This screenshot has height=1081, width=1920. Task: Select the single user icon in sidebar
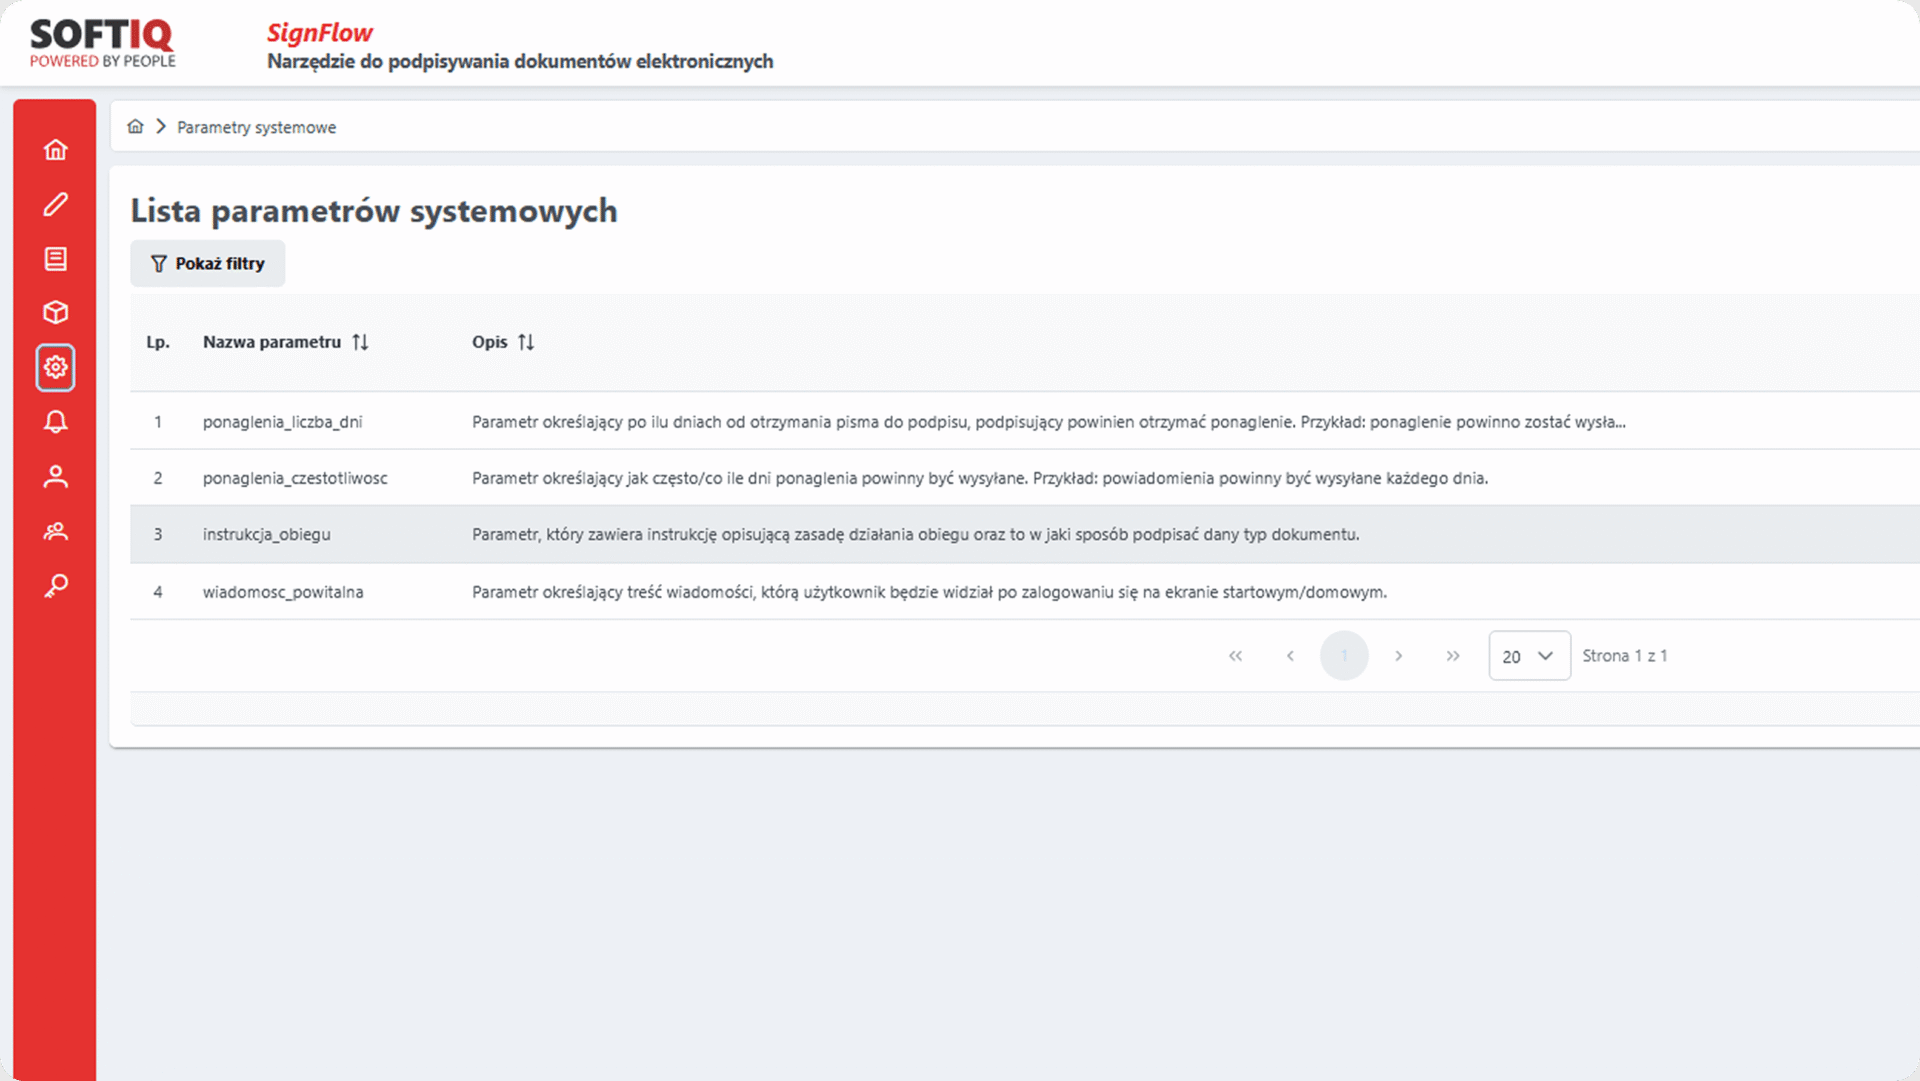56,476
